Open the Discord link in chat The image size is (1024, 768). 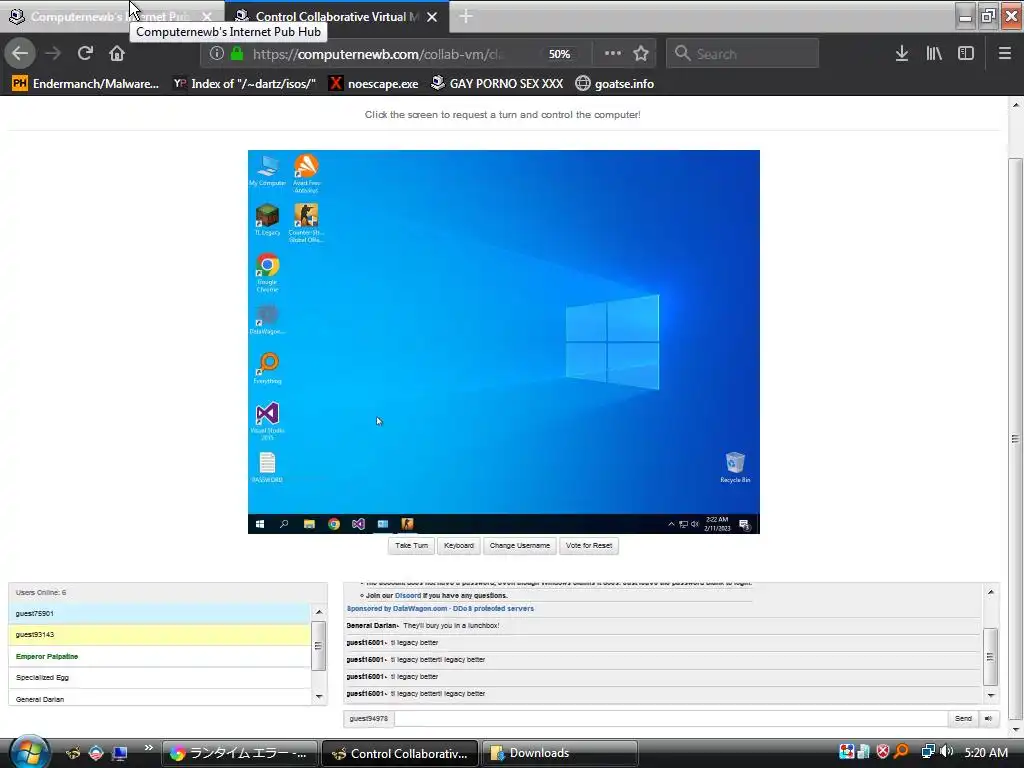pyautogui.click(x=408, y=596)
